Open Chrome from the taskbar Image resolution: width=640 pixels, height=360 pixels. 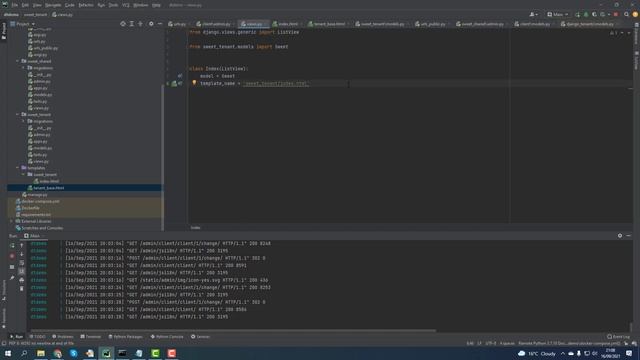(x=57, y=353)
